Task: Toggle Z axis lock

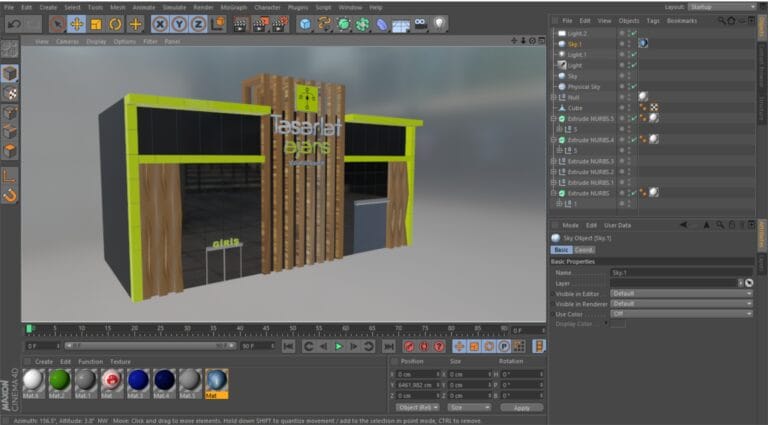Action: click(x=198, y=24)
